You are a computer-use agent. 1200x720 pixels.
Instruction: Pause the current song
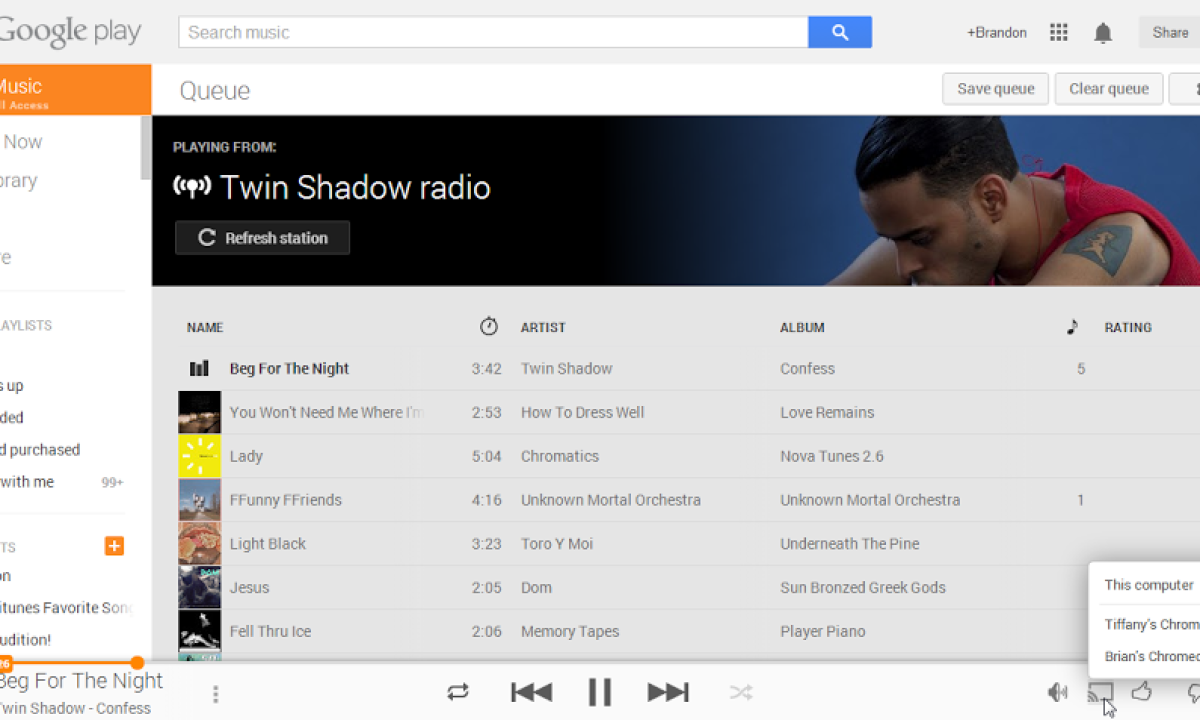[599, 691]
